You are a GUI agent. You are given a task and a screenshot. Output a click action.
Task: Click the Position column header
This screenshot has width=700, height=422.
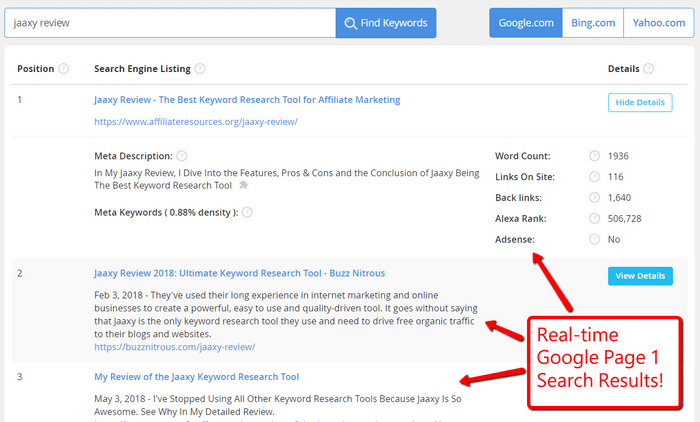click(36, 69)
